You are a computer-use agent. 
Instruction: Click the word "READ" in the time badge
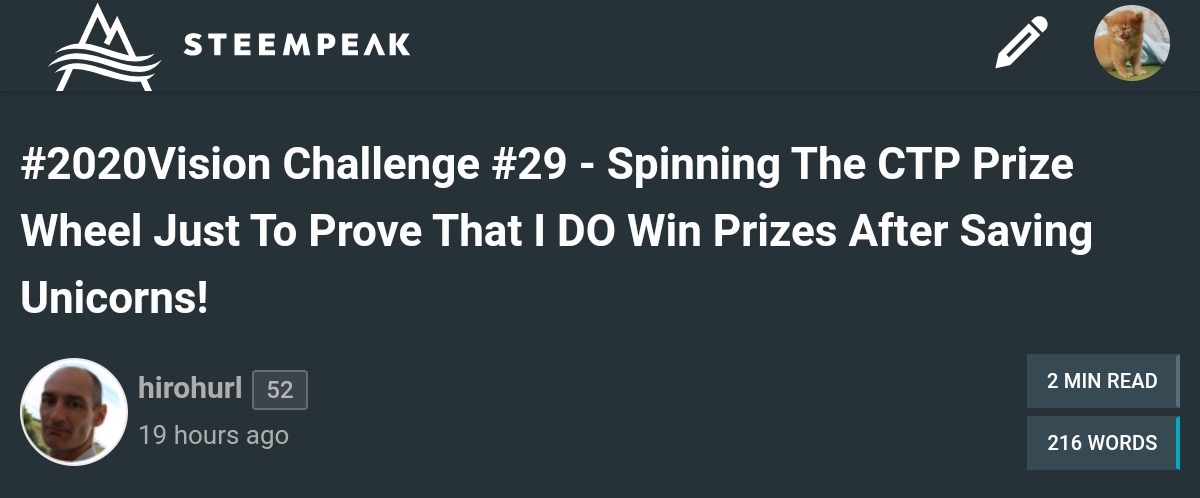(x=1132, y=381)
